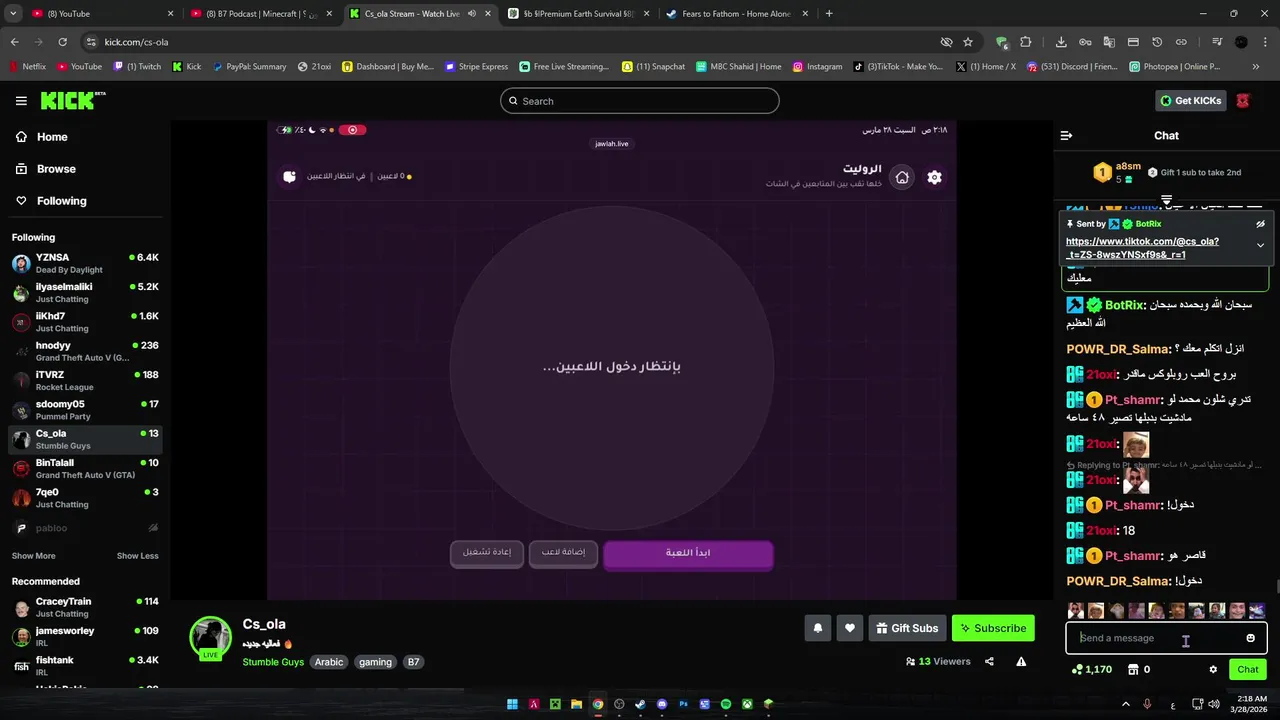Open chat settings gear

[1213, 670]
